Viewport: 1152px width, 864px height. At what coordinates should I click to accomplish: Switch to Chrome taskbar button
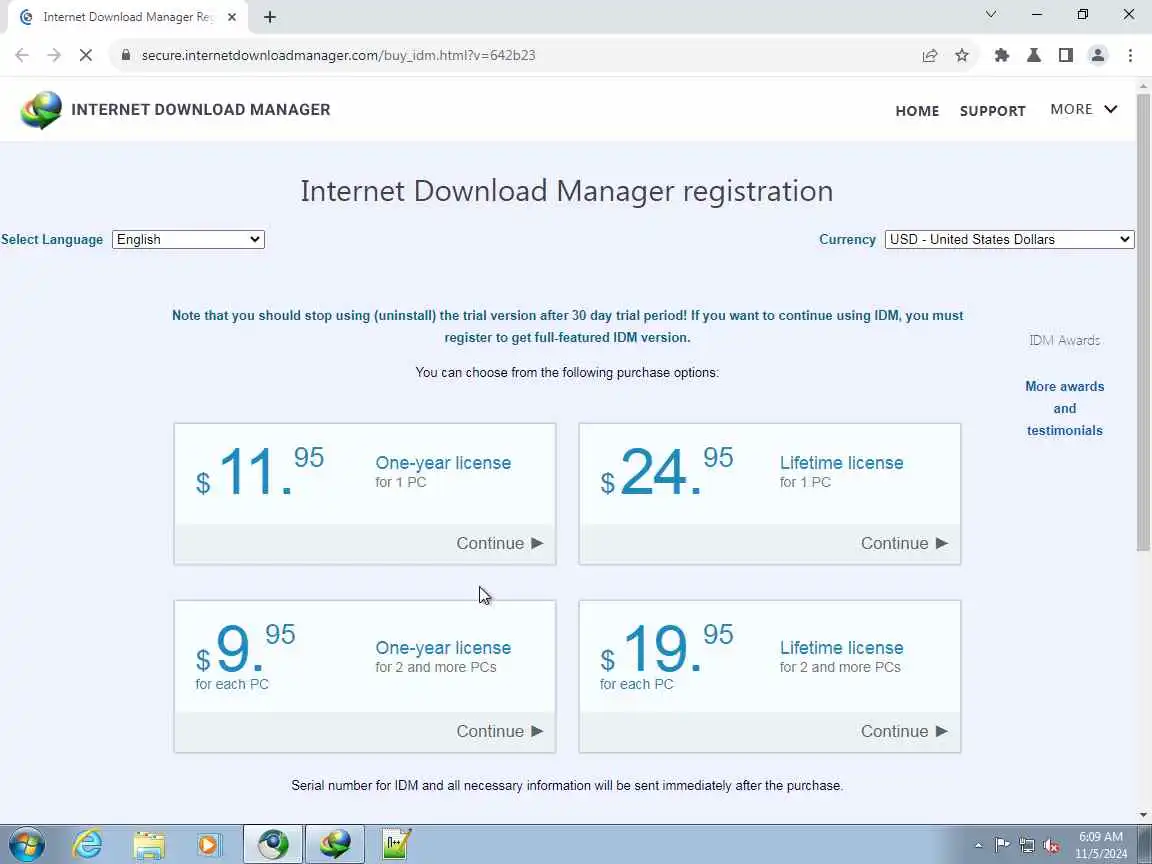(273, 845)
